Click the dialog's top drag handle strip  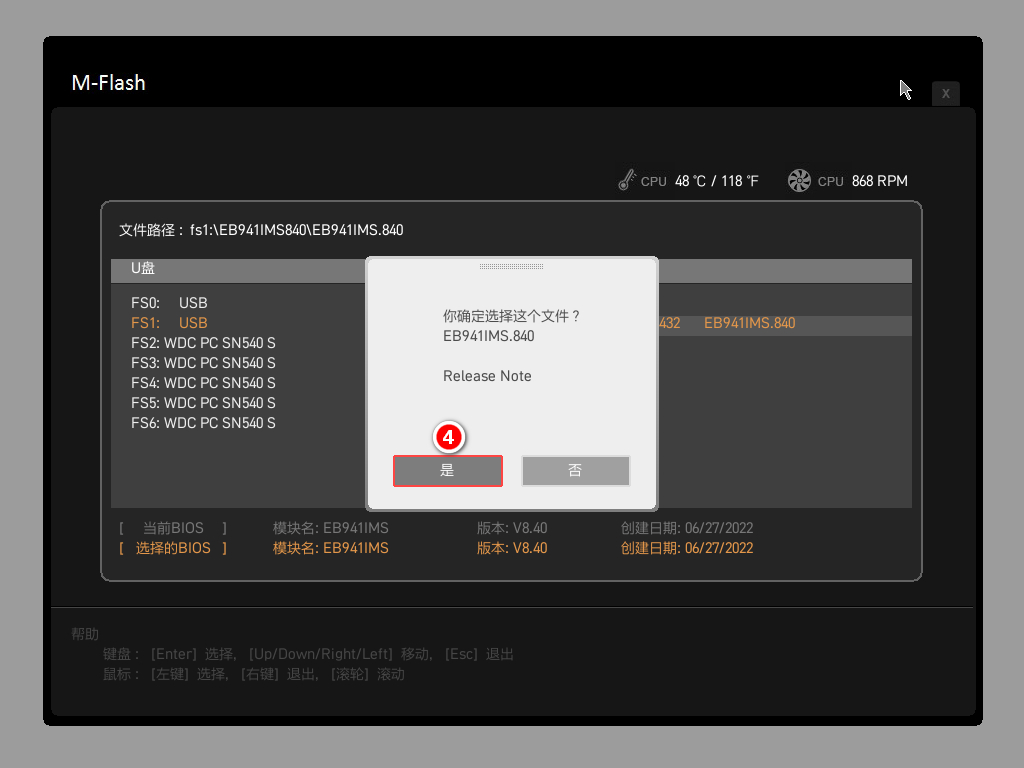[510, 264]
